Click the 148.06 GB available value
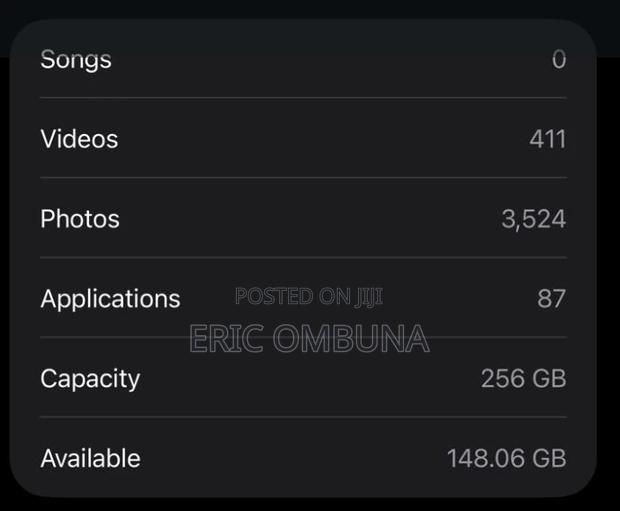The width and height of the screenshot is (620, 511). [507, 458]
